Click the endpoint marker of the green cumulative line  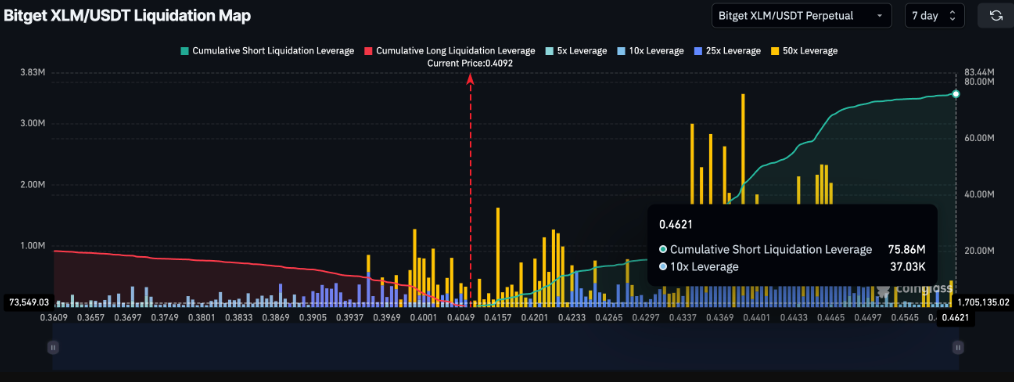[956, 94]
